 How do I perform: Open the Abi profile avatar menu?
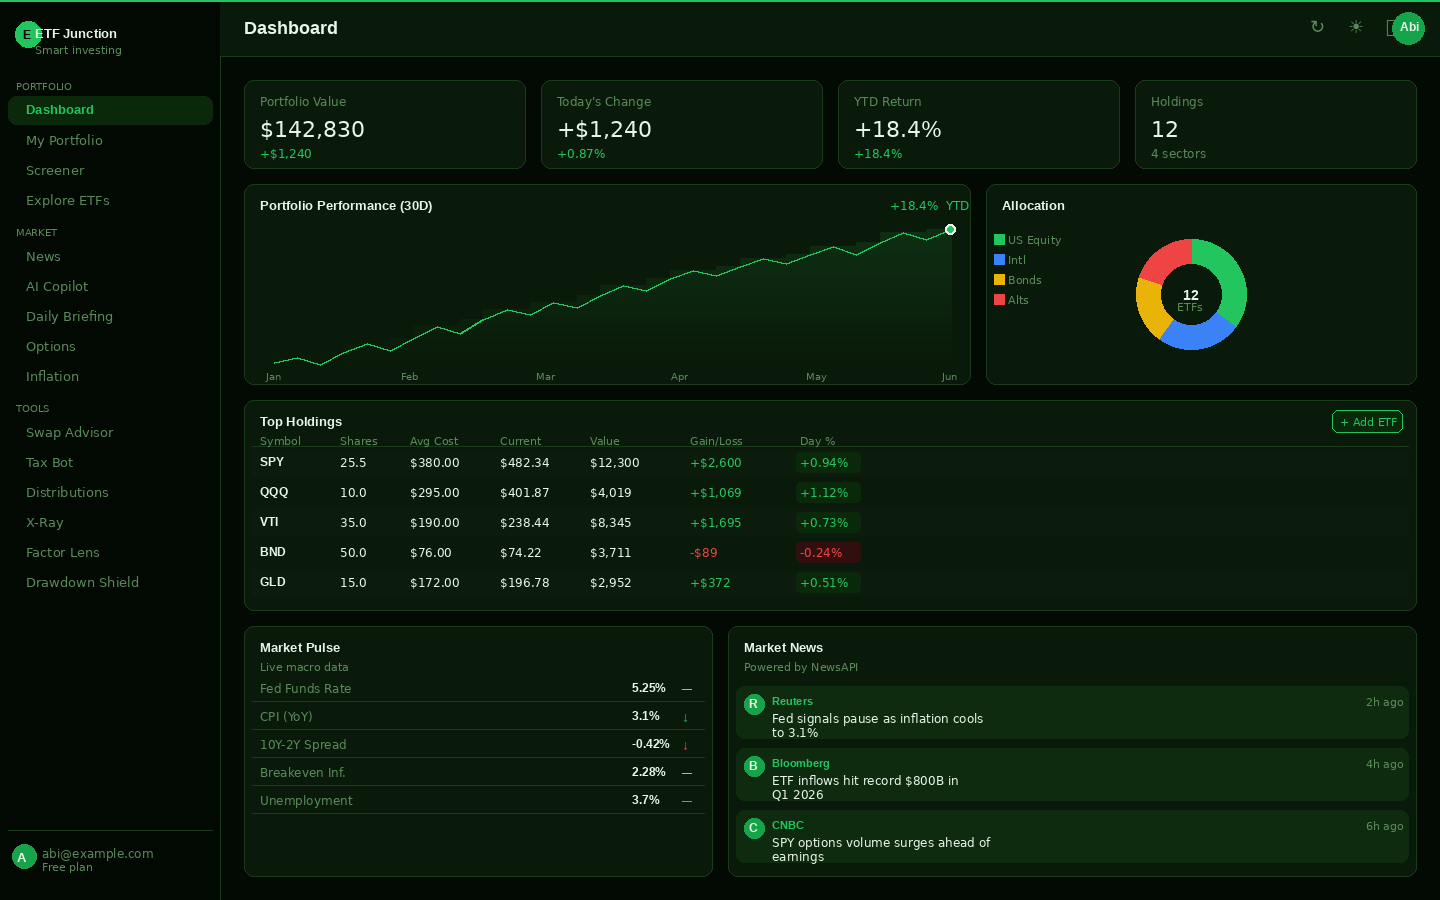(1408, 28)
